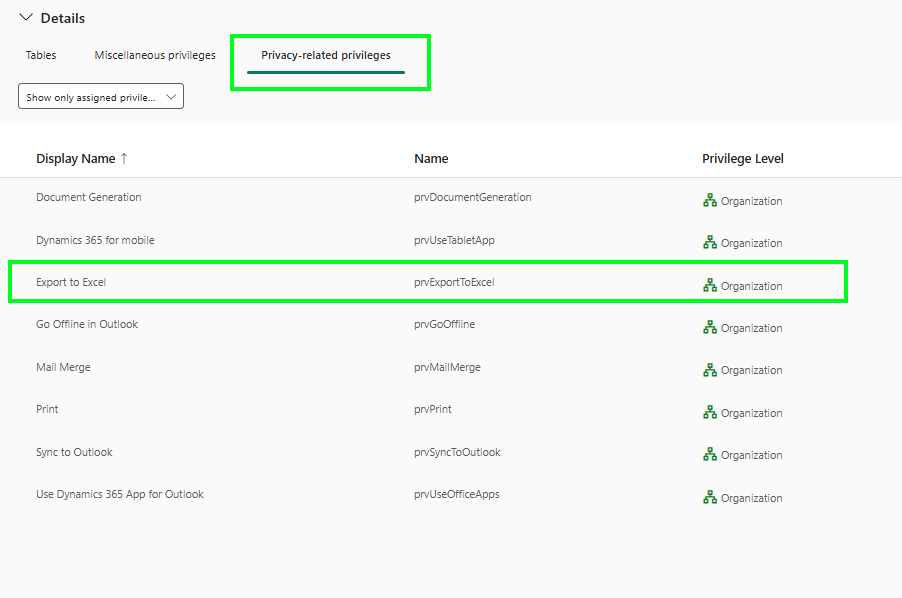Click Organization privilege icon for Print

click(710, 412)
